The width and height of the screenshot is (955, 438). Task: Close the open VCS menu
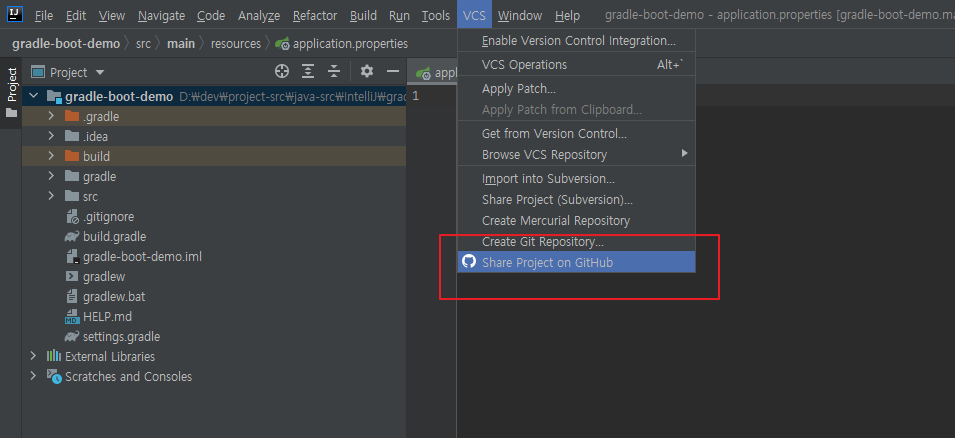[474, 16]
